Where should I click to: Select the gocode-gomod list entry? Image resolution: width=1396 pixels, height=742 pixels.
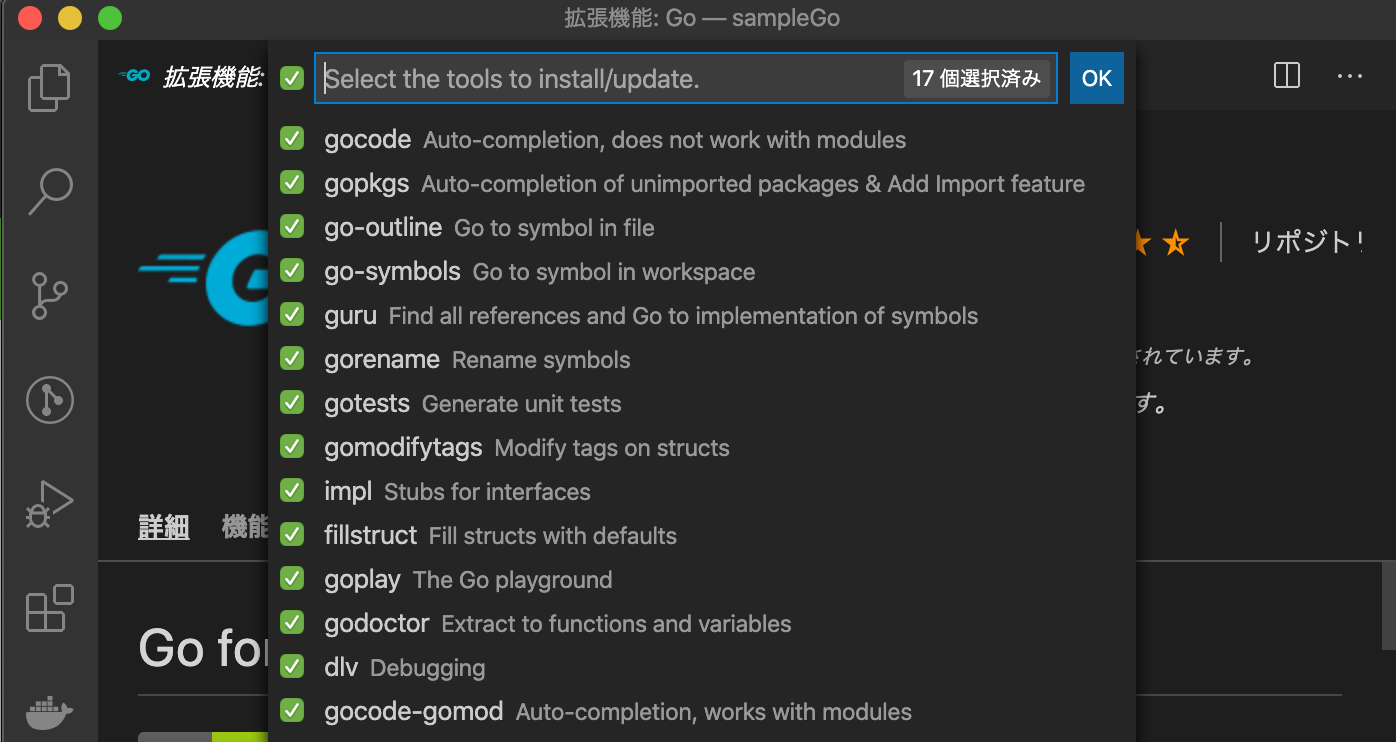pos(702,712)
